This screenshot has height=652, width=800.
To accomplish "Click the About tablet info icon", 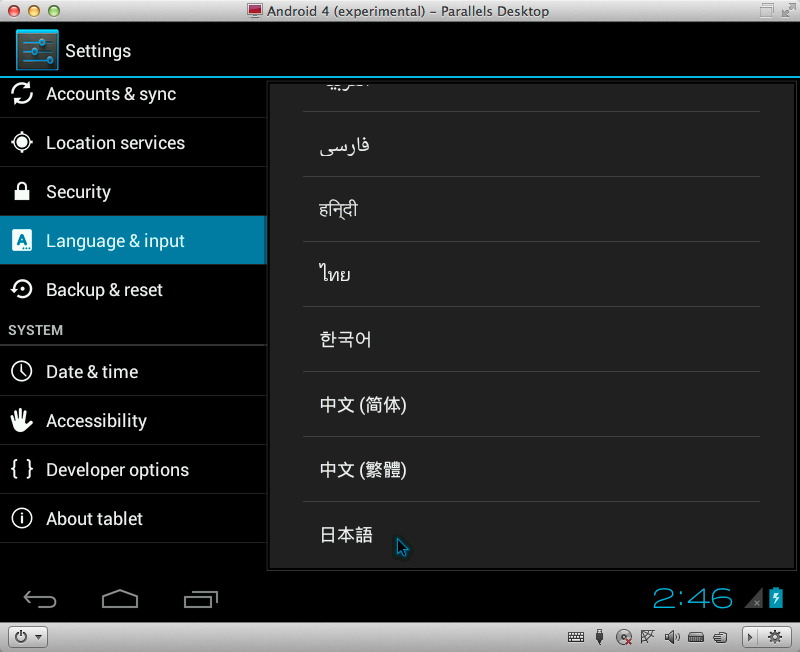I will point(22,518).
